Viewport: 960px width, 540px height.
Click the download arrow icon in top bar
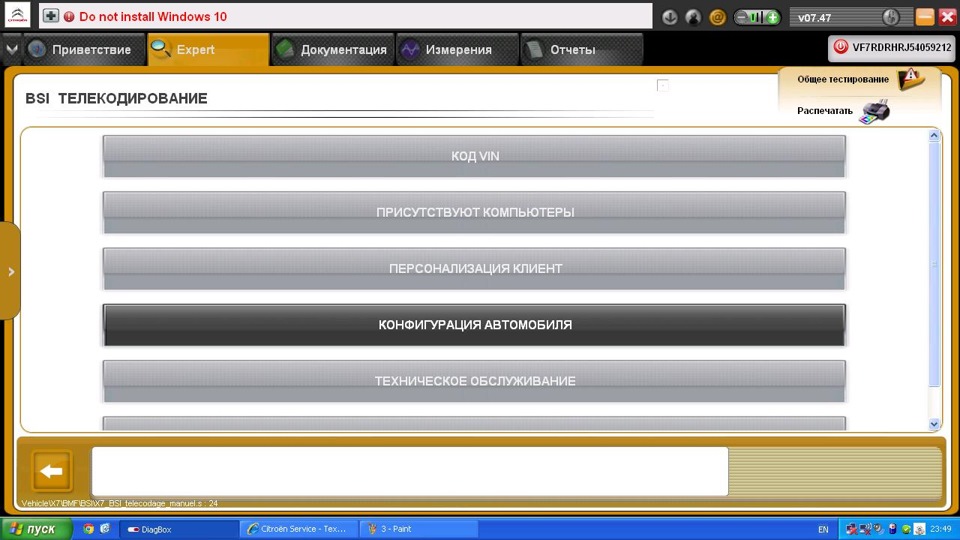(669, 17)
